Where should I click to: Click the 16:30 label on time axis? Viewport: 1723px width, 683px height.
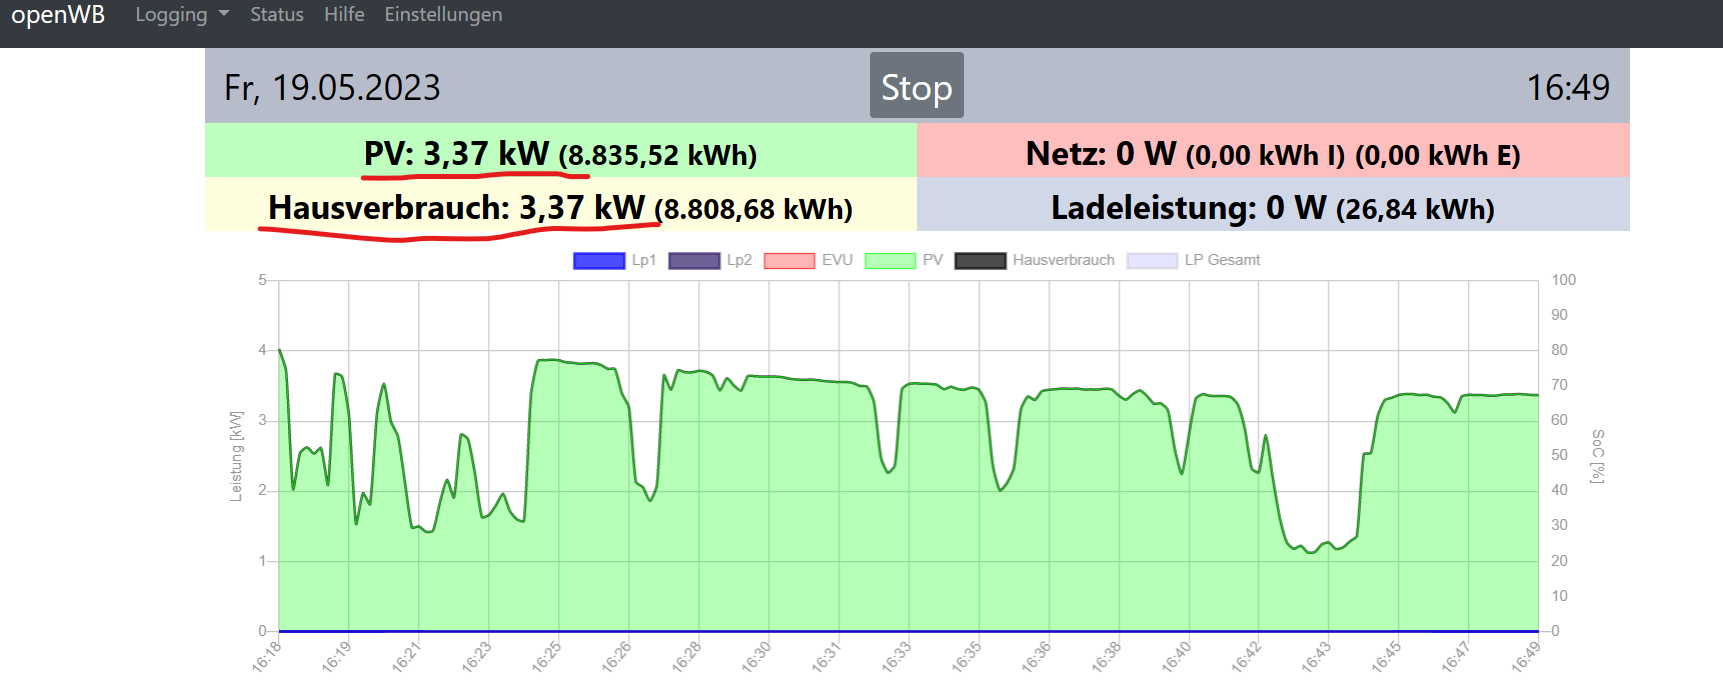[x=757, y=656]
